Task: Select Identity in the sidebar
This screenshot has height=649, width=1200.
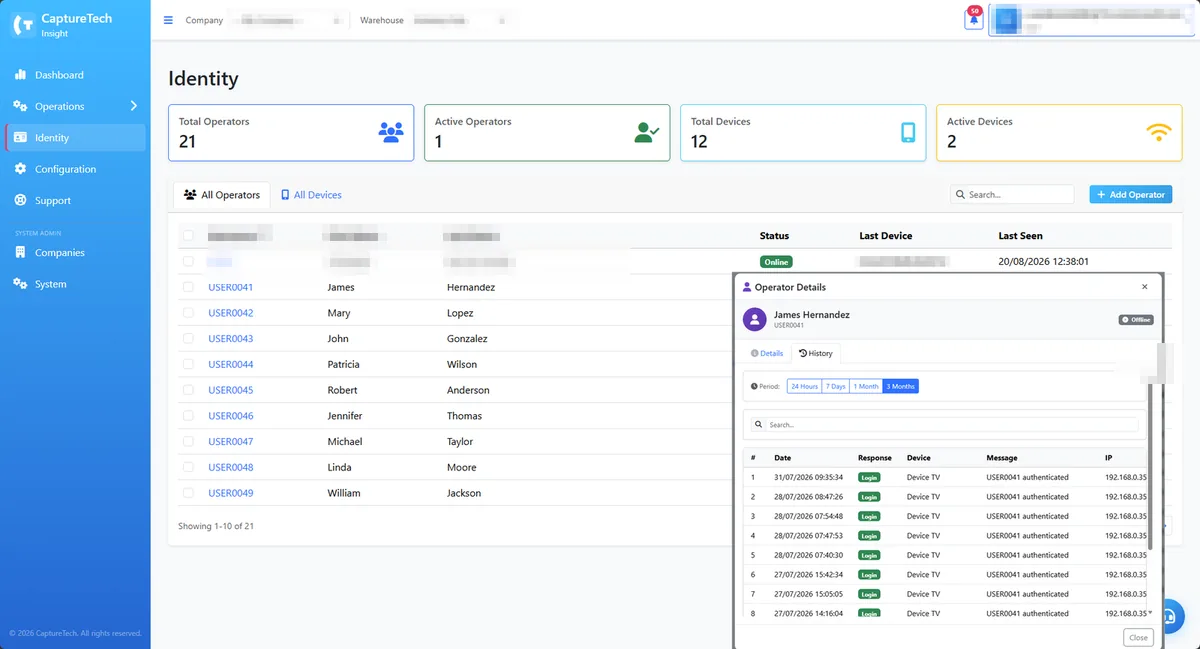Action: [75, 138]
